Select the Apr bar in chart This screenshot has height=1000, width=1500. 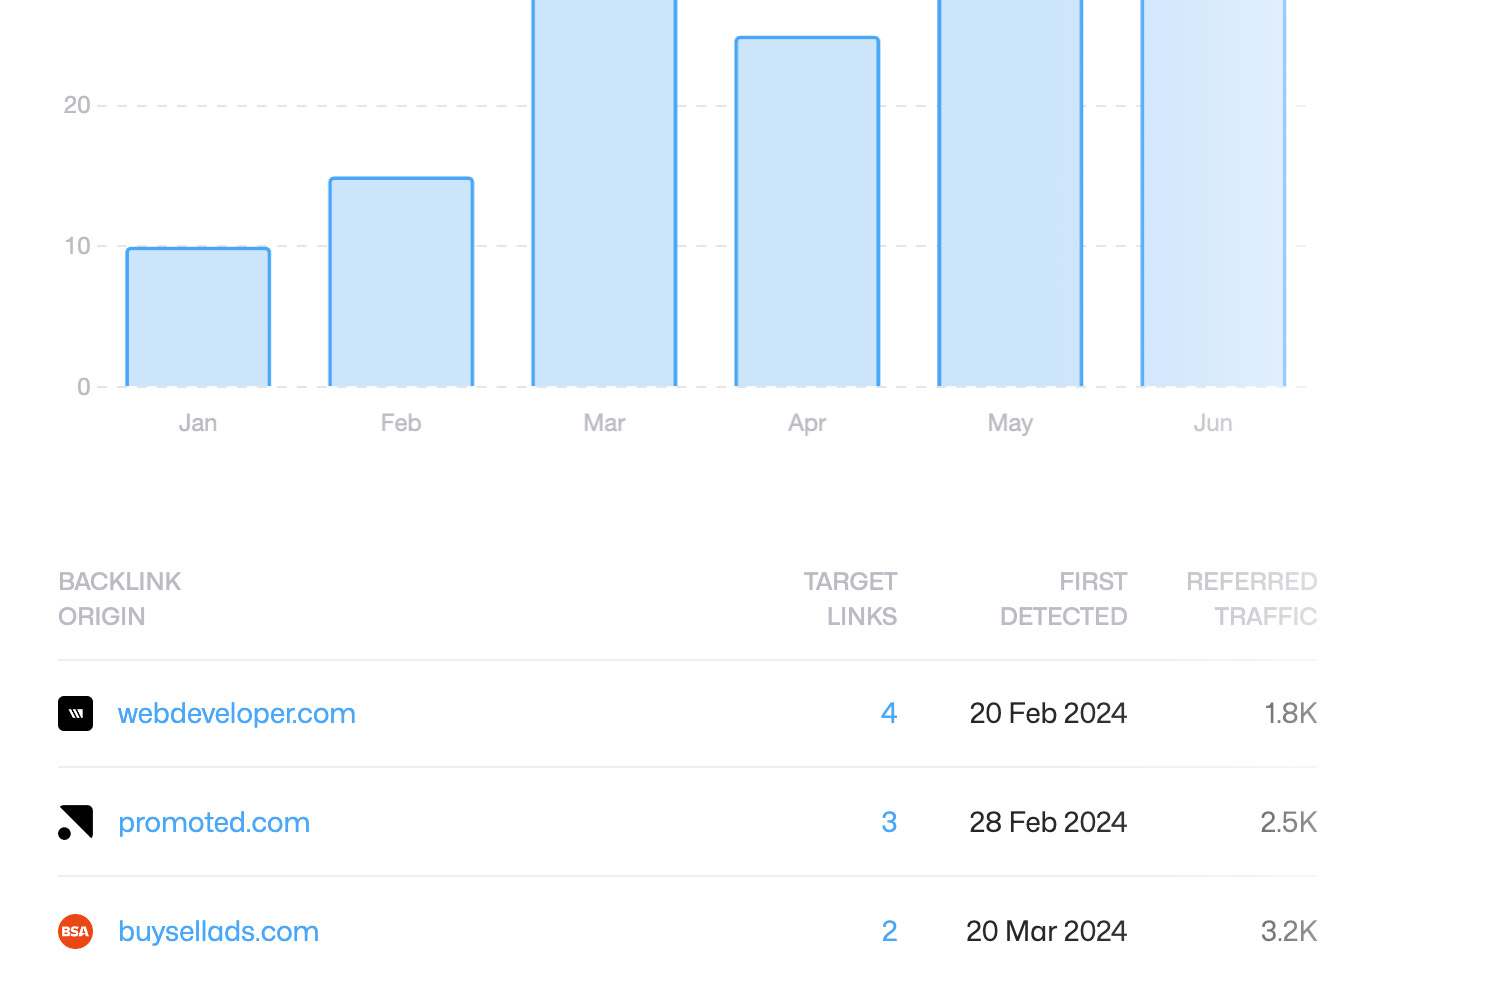point(807,212)
